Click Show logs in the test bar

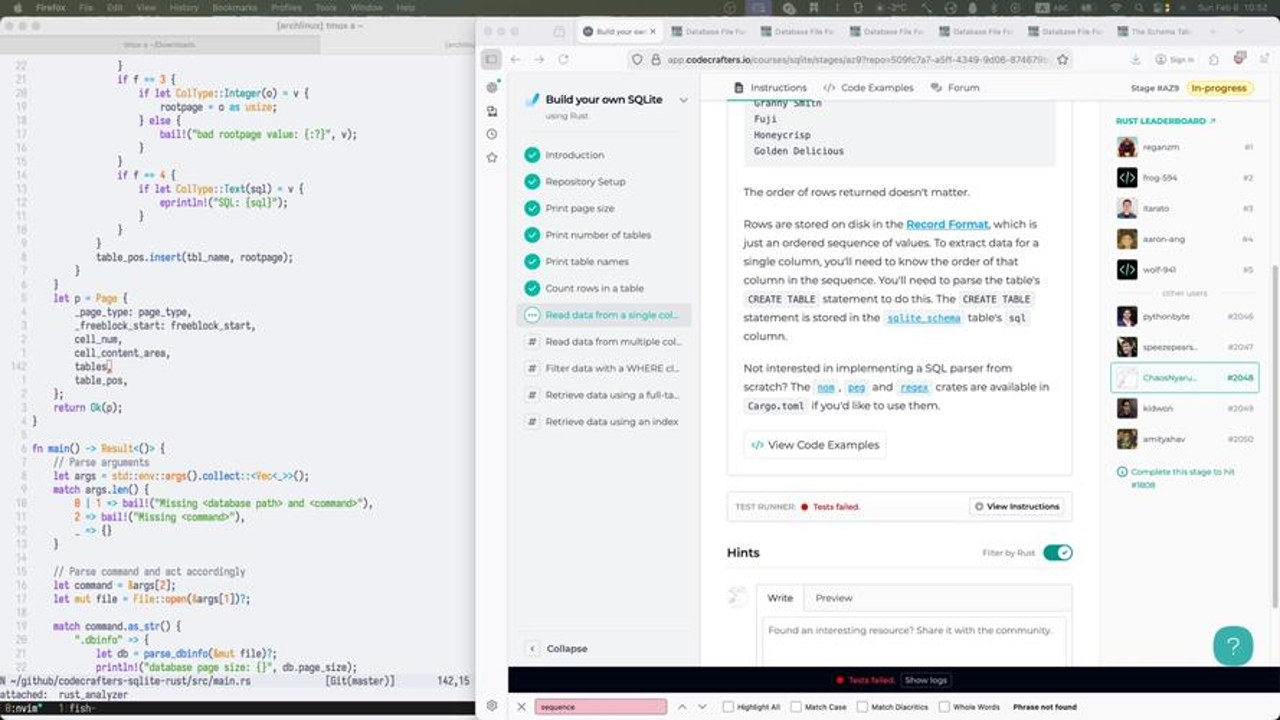tap(925, 680)
